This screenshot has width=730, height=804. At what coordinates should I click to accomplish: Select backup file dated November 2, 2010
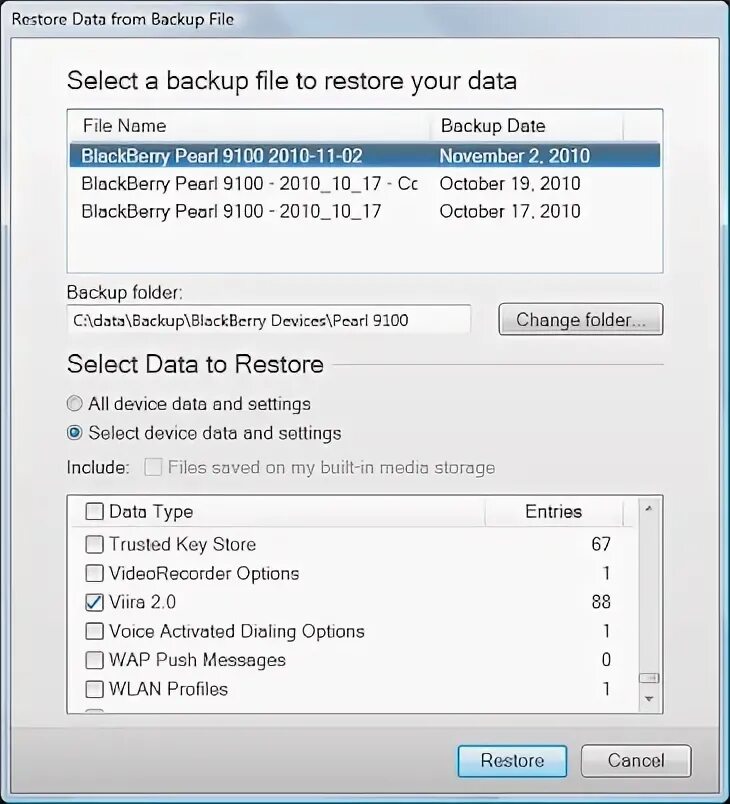(364, 155)
